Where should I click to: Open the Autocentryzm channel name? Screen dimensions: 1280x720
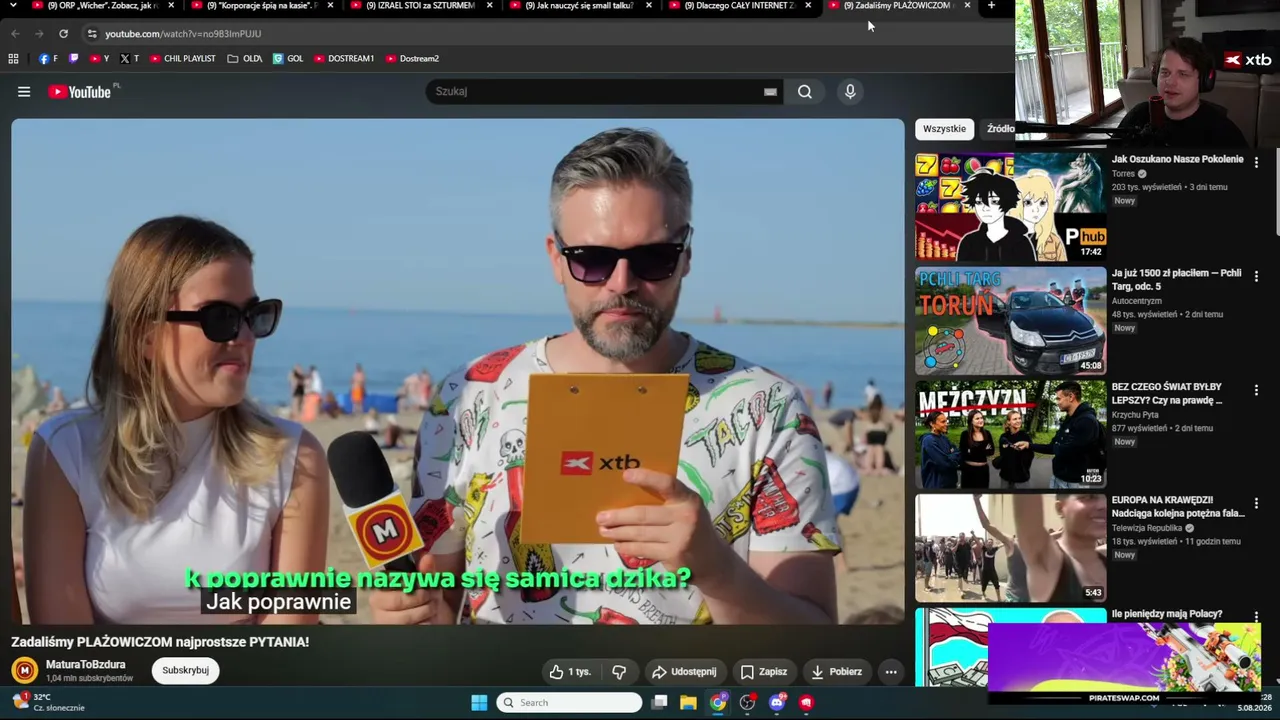pos(1137,301)
